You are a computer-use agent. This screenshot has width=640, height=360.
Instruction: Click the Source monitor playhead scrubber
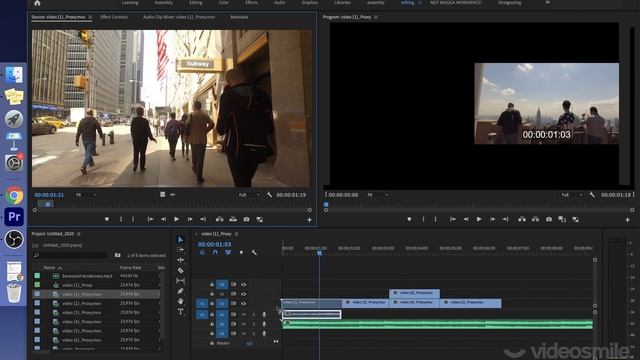(48, 204)
